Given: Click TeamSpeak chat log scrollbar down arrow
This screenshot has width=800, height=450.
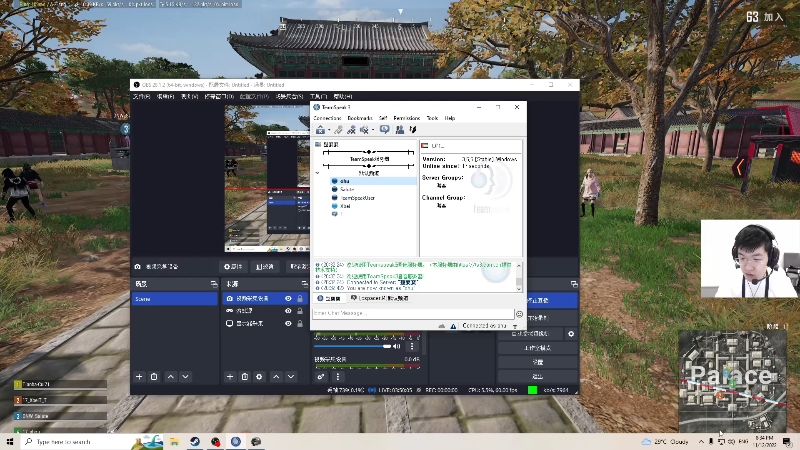Looking at the screenshot, I should point(519,289).
